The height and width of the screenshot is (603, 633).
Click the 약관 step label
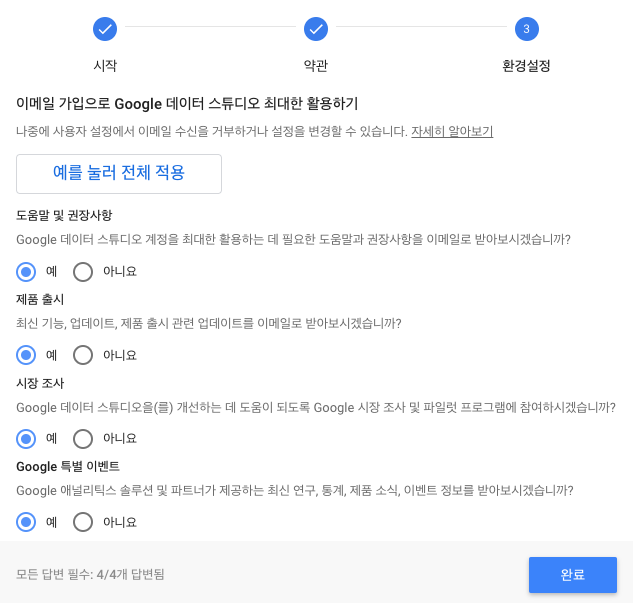point(316,65)
